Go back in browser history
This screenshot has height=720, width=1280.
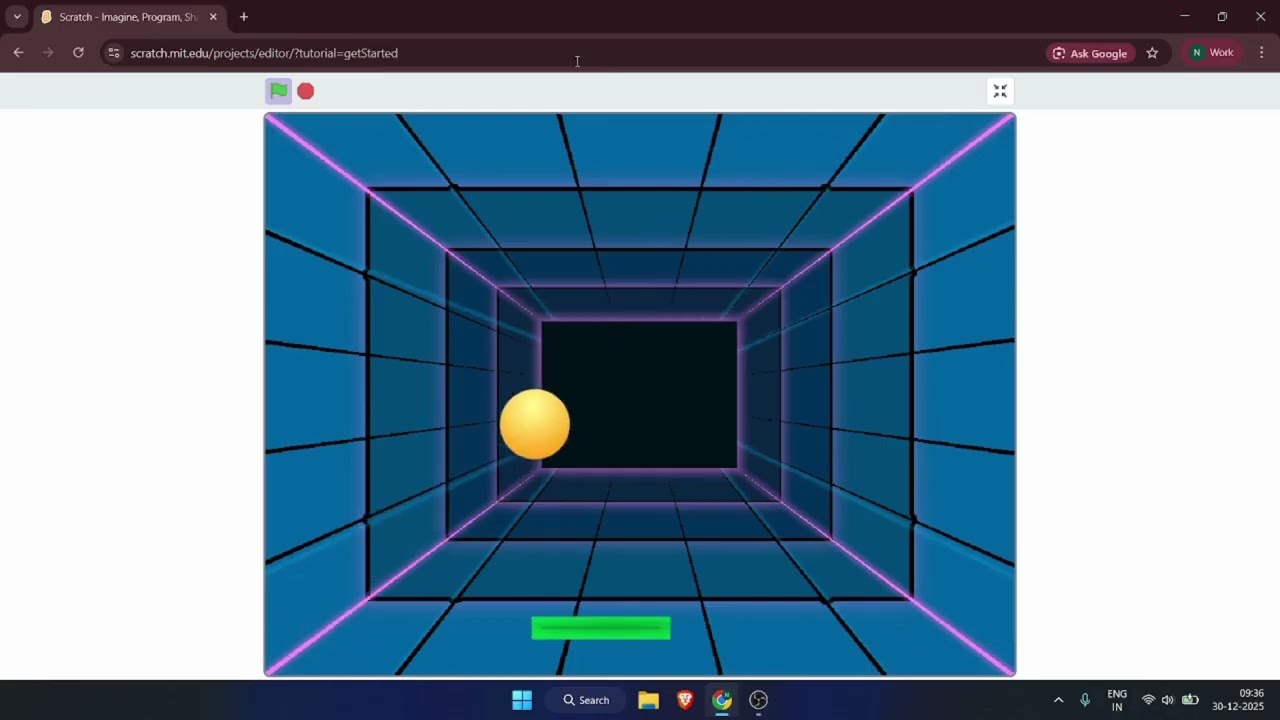point(18,53)
